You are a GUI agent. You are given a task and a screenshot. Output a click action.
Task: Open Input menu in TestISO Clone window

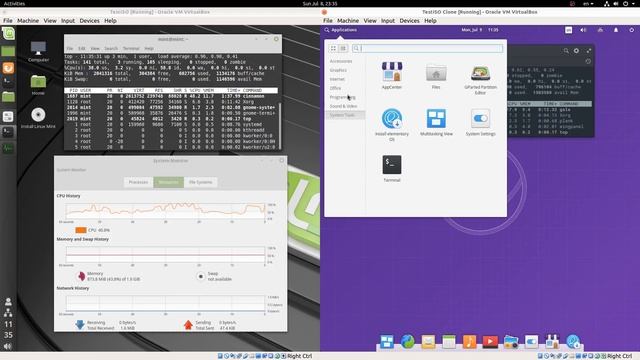(388, 20)
